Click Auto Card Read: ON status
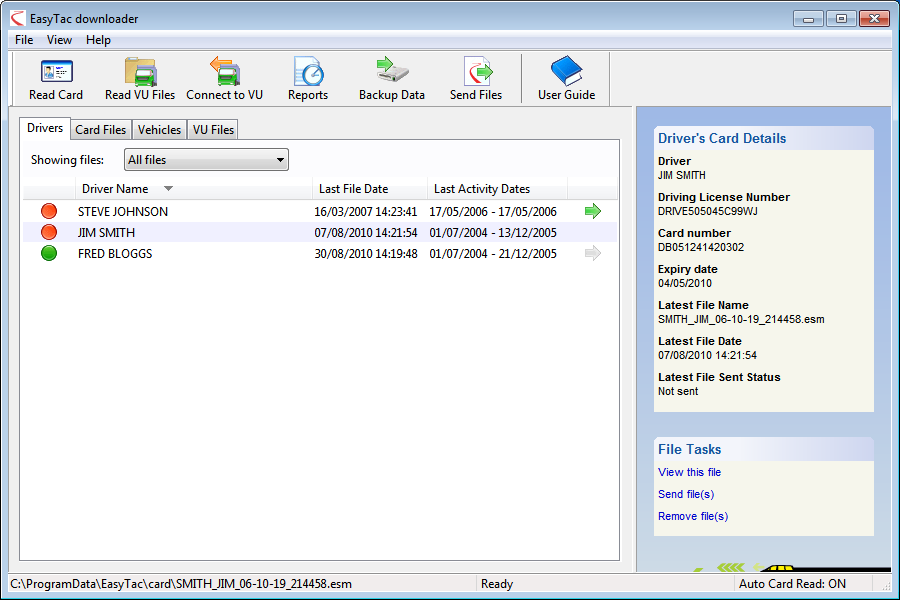Image resolution: width=900 pixels, height=600 pixels. [792, 584]
